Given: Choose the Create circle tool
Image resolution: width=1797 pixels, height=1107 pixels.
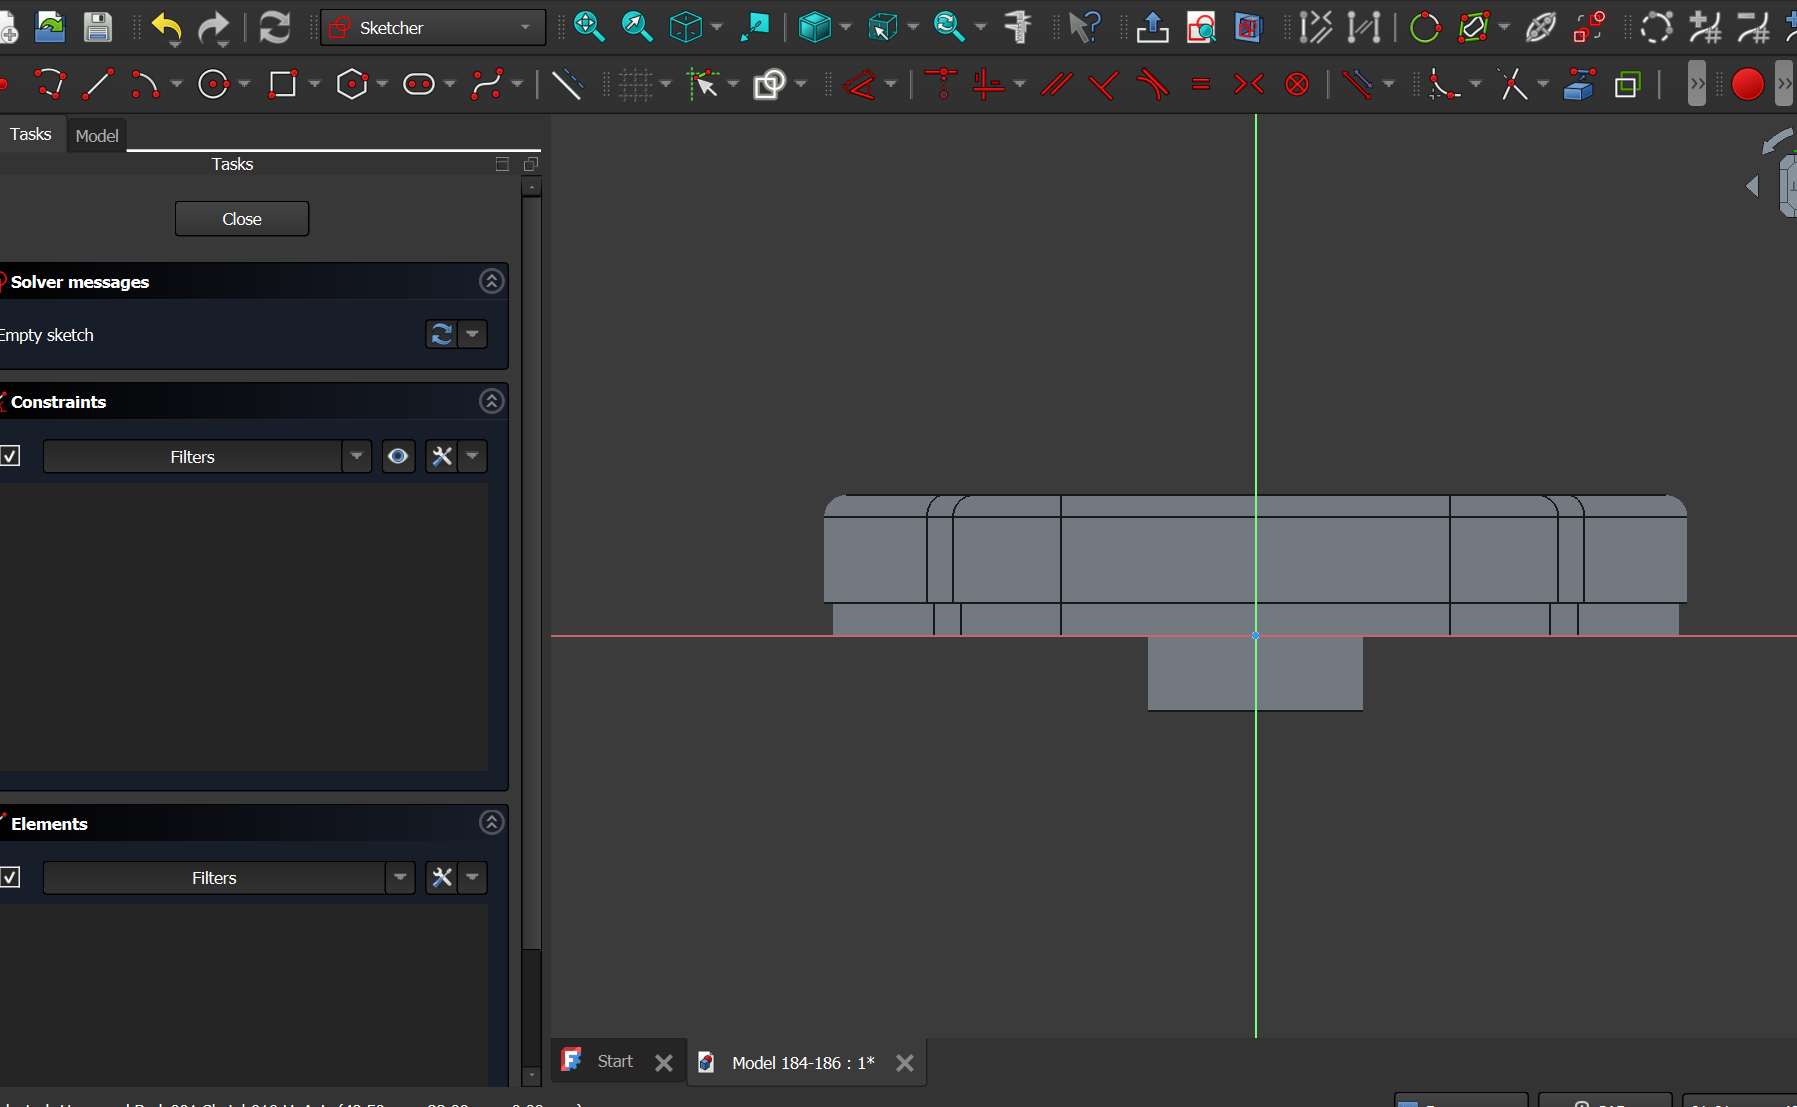Looking at the screenshot, I should (x=213, y=85).
